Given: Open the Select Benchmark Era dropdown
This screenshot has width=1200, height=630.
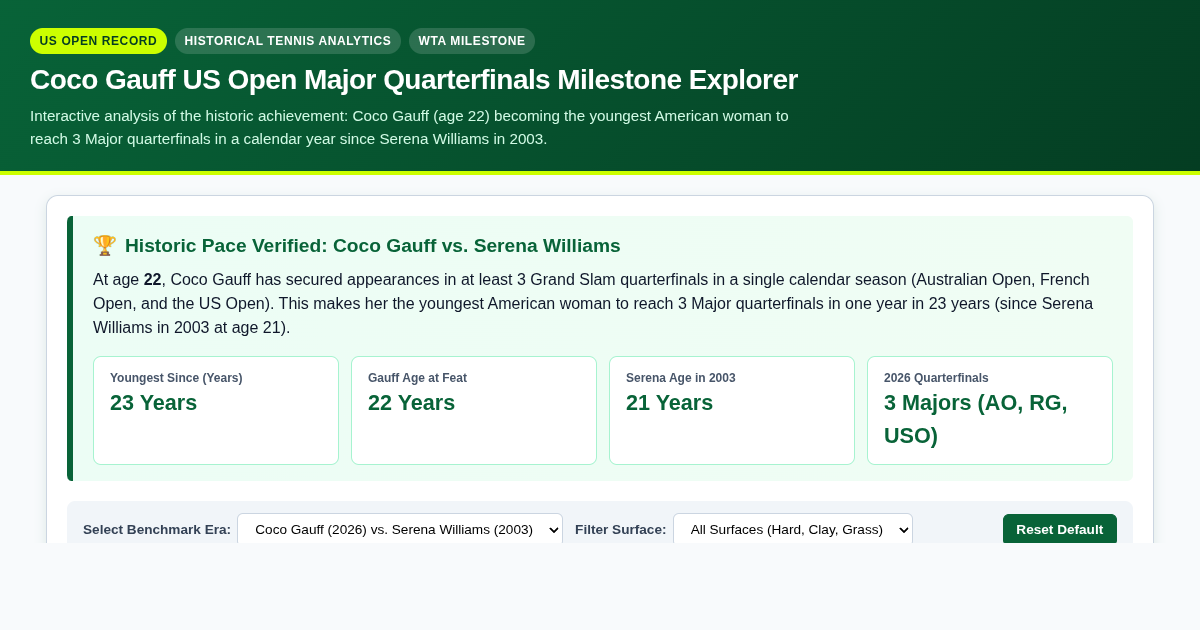Looking at the screenshot, I should coord(400,529).
